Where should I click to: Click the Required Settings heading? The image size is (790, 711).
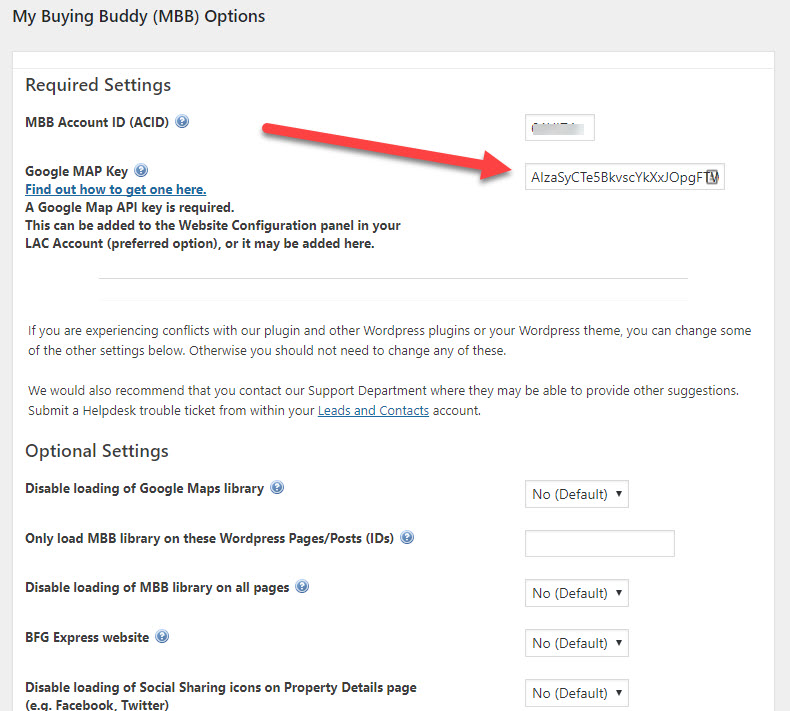(98, 85)
